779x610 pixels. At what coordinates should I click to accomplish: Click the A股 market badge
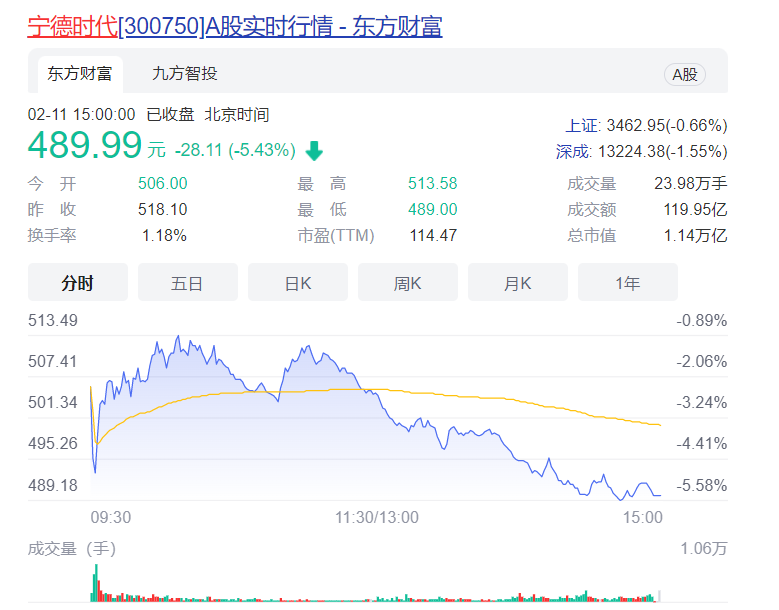point(685,75)
